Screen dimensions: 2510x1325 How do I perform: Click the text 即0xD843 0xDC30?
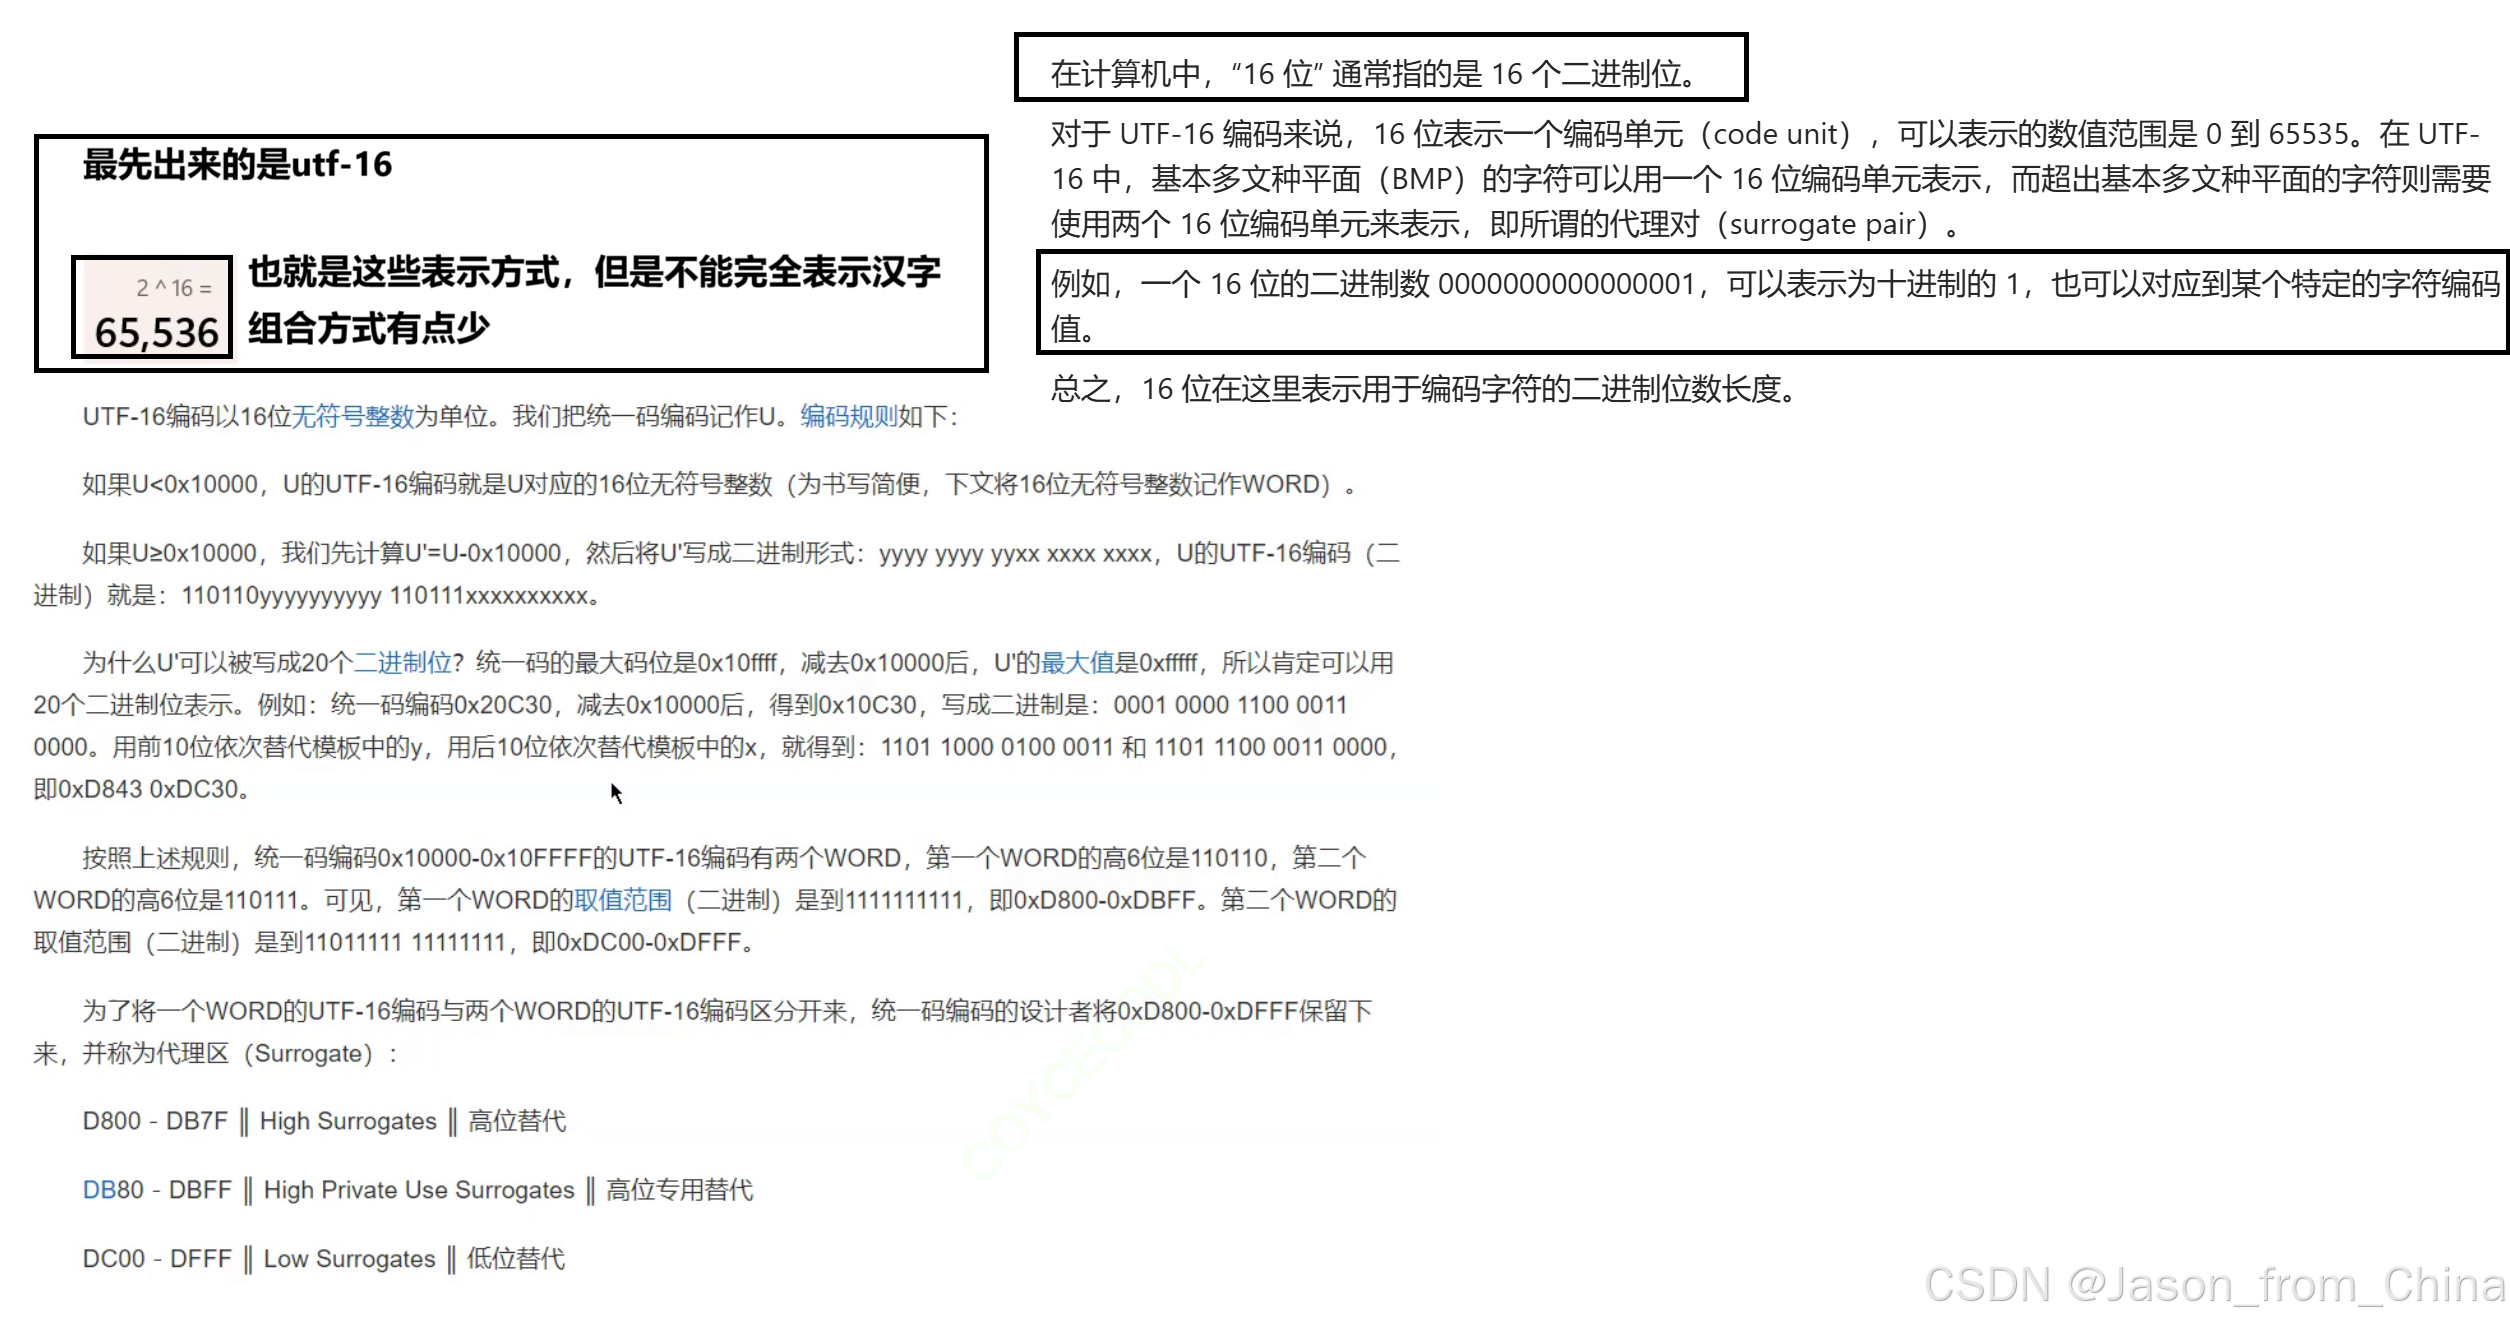140,789
